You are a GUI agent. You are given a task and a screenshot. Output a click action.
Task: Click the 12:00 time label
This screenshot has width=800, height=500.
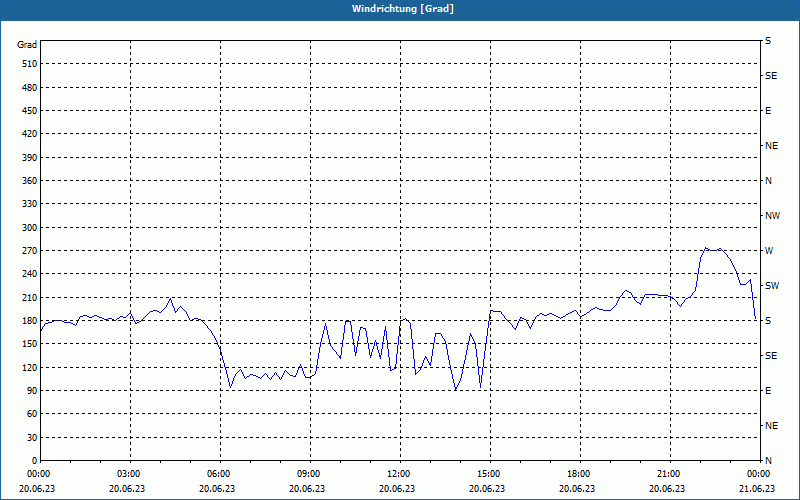[x=397, y=474]
